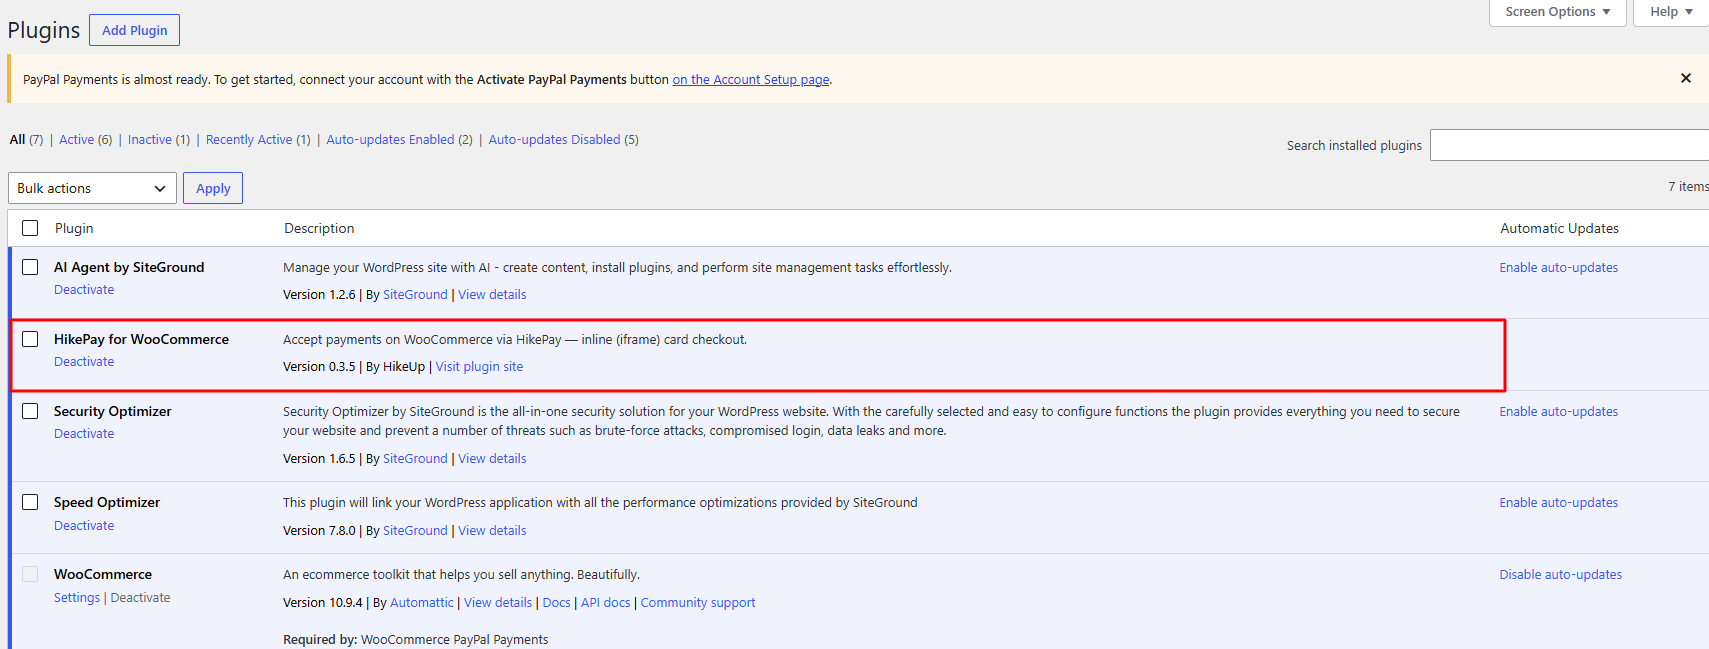The height and width of the screenshot is (649, 1709).
Task: Enable auto-updates for Speed Optimizer
Action: click(1558, 503)
